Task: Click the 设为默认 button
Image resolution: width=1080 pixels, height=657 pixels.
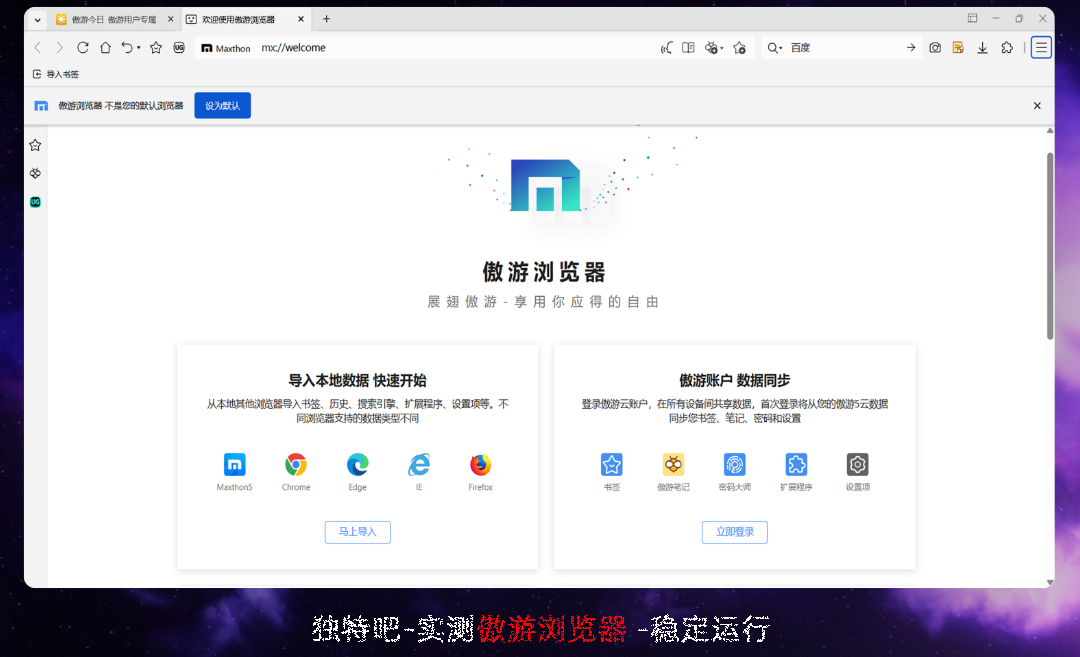Action: (222, 105)
